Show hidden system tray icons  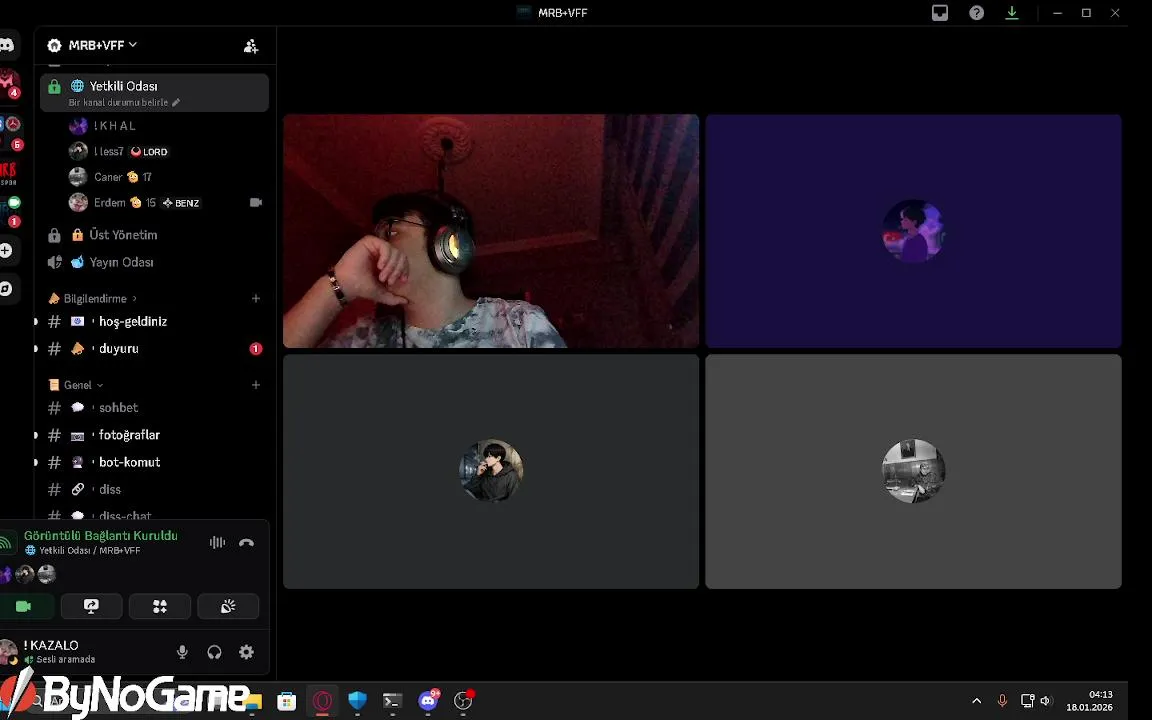[976, 700]
